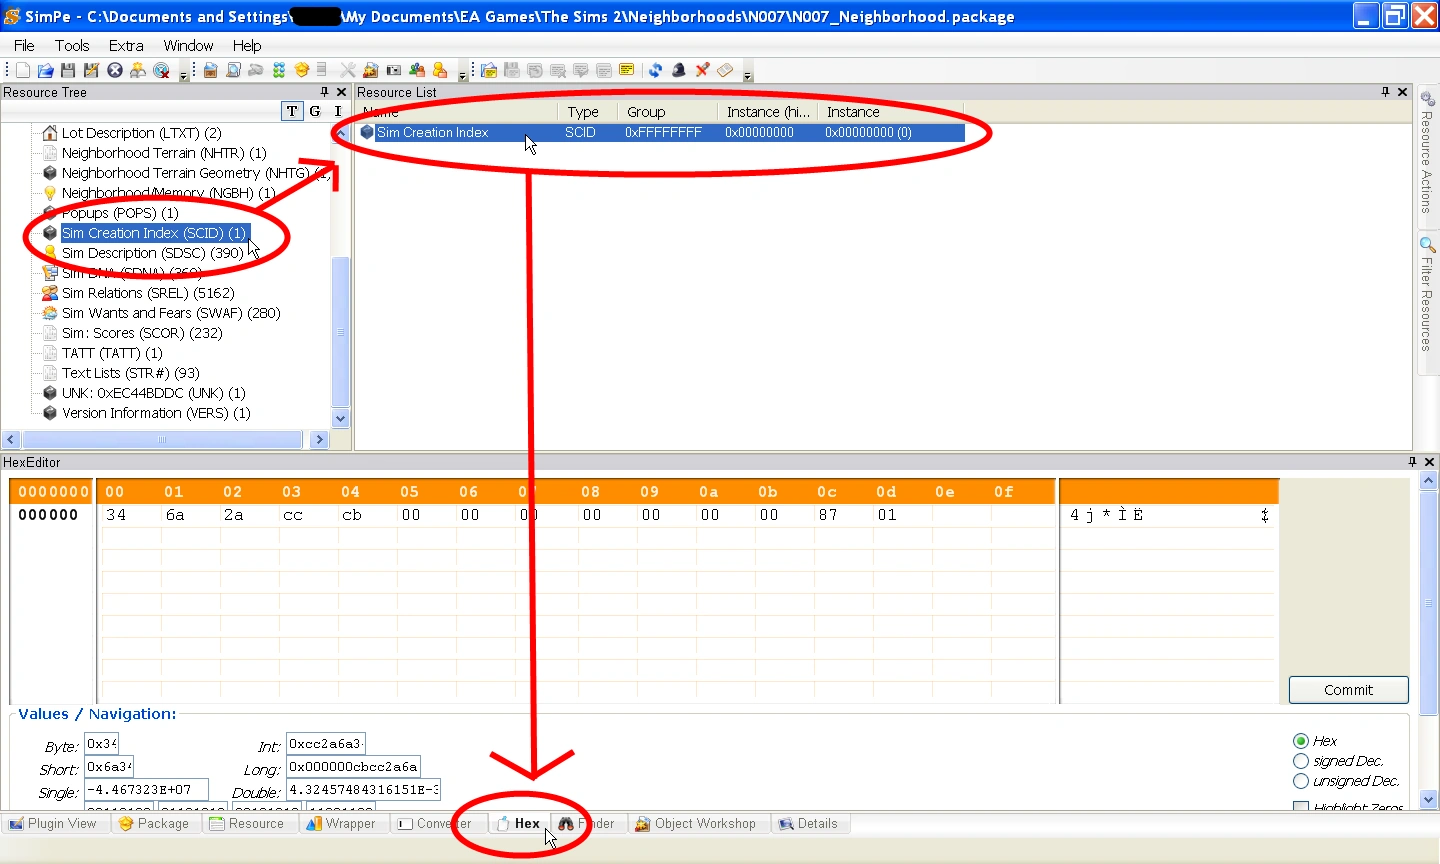
Task: Click HexEditor scroll-down arrow
Action: pyautogui.click(x=1428, y=799)
